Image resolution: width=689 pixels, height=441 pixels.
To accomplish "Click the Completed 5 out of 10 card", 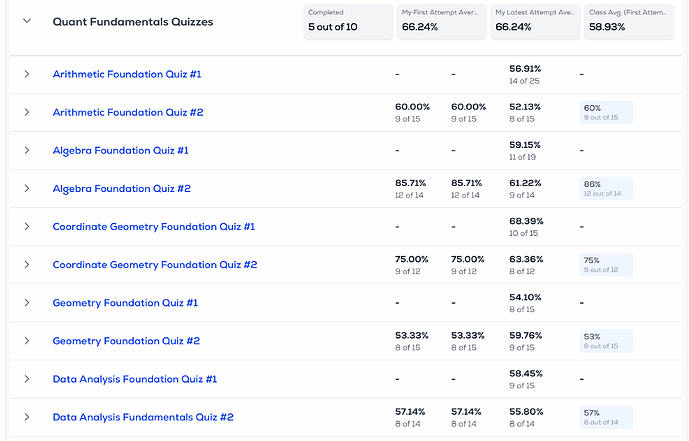I will (x=347, y=21).
